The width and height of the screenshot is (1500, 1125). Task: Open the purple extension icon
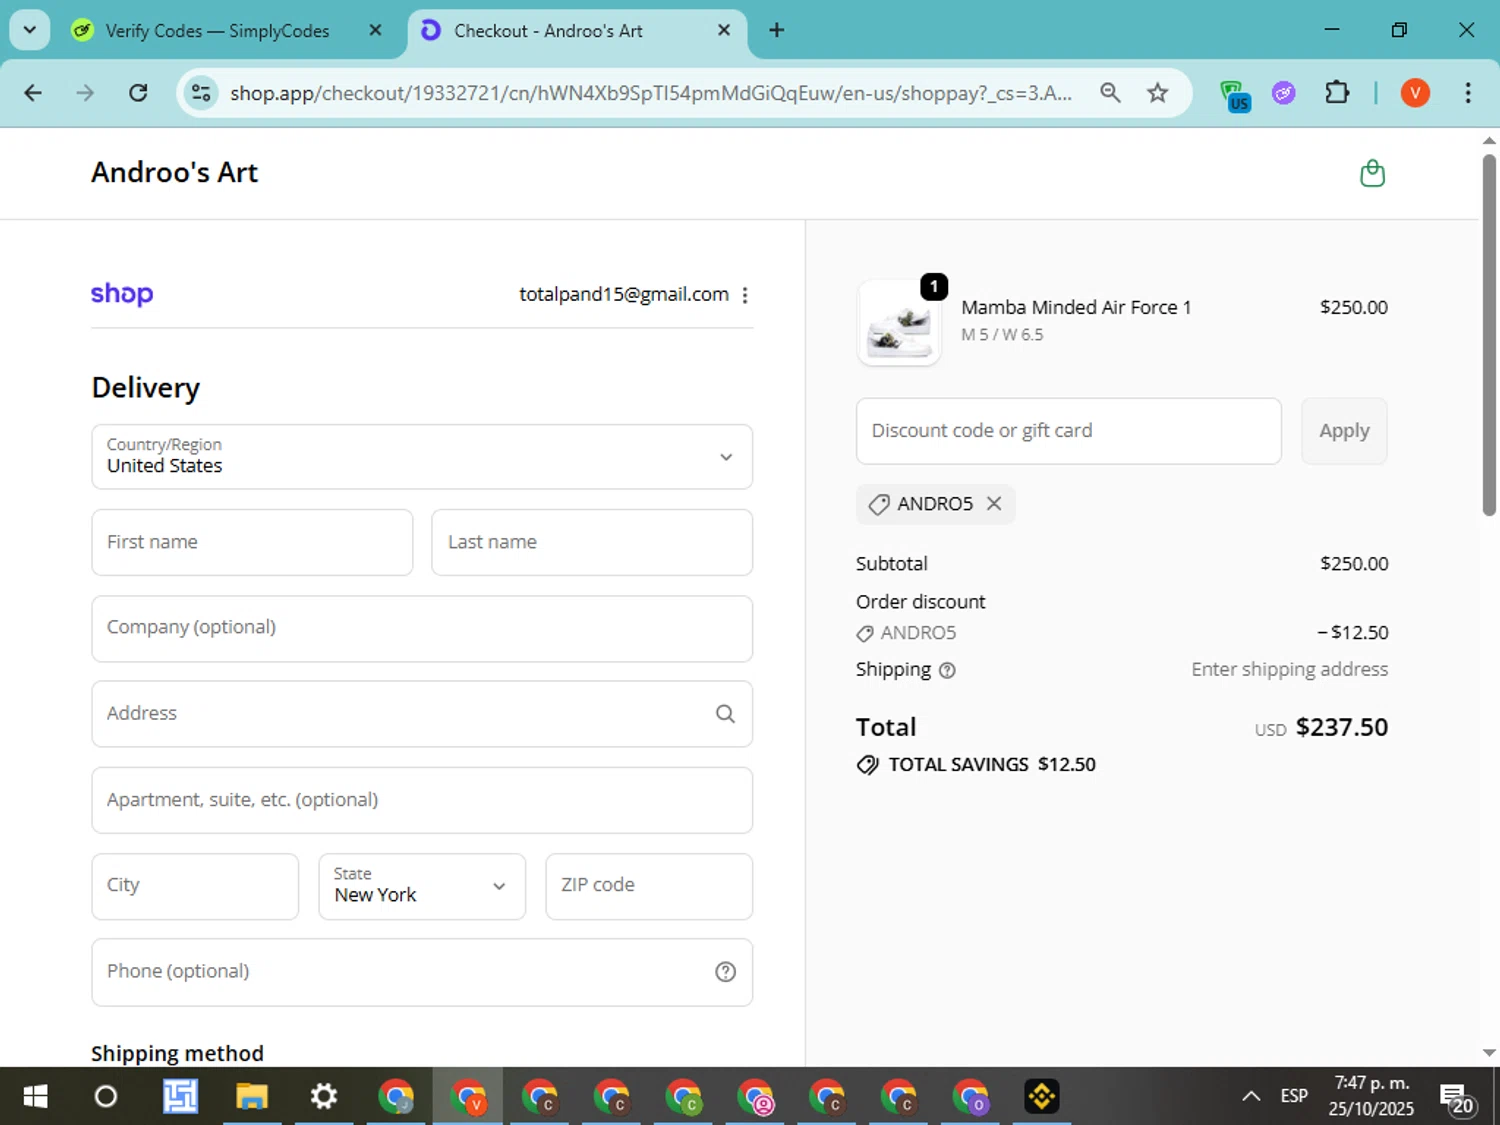[1284, 93]
